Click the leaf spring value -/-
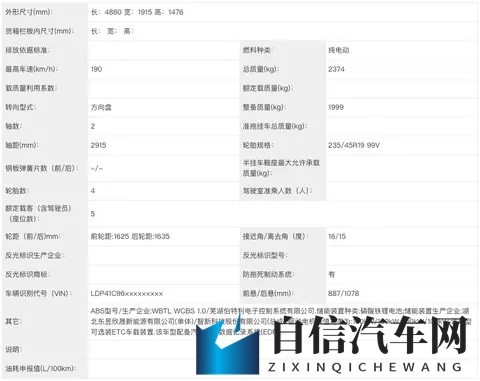Image resolution: width=480 pixels, height=381 pixels. coord(97,168)
